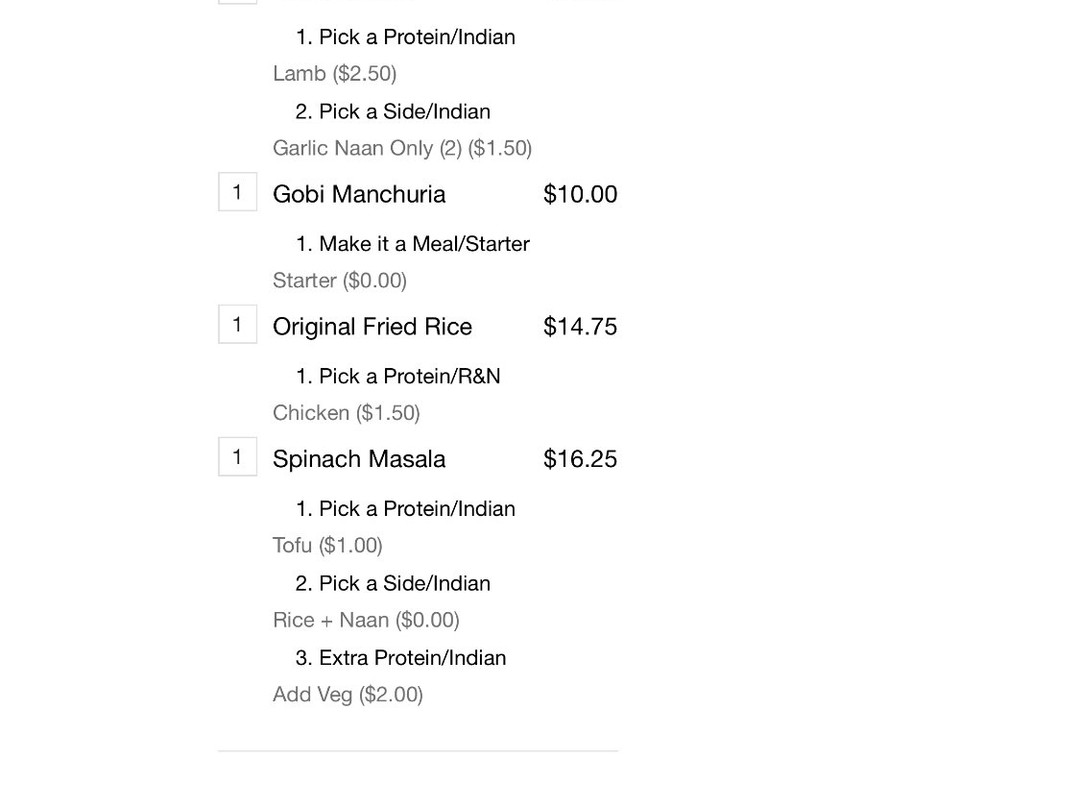Click the Starter ($0.00) option text
The height and width of the screenshot is (808, 1080).
point(340,280)
